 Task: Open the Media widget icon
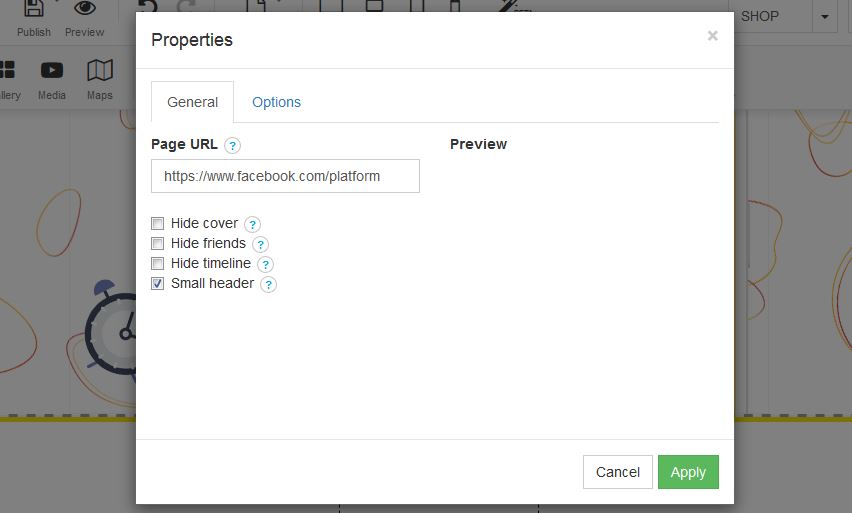[52, 70]
